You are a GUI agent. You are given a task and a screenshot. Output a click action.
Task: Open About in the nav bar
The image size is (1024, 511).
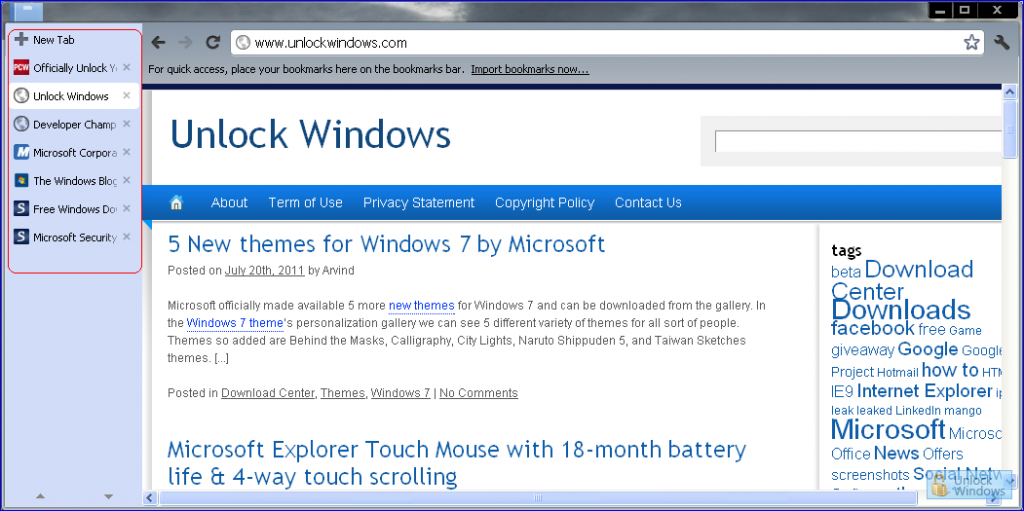229,203
